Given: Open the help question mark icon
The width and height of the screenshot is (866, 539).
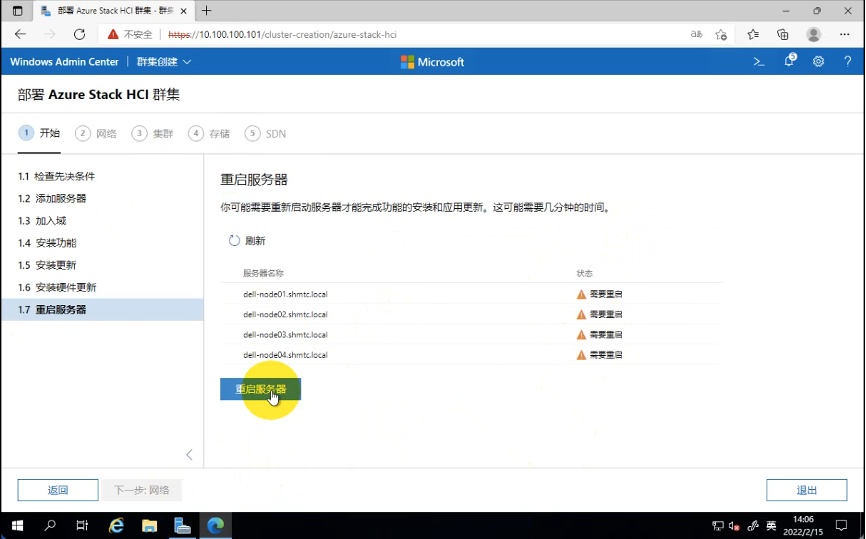Looking at the screenshot, I should coord(848,62).
